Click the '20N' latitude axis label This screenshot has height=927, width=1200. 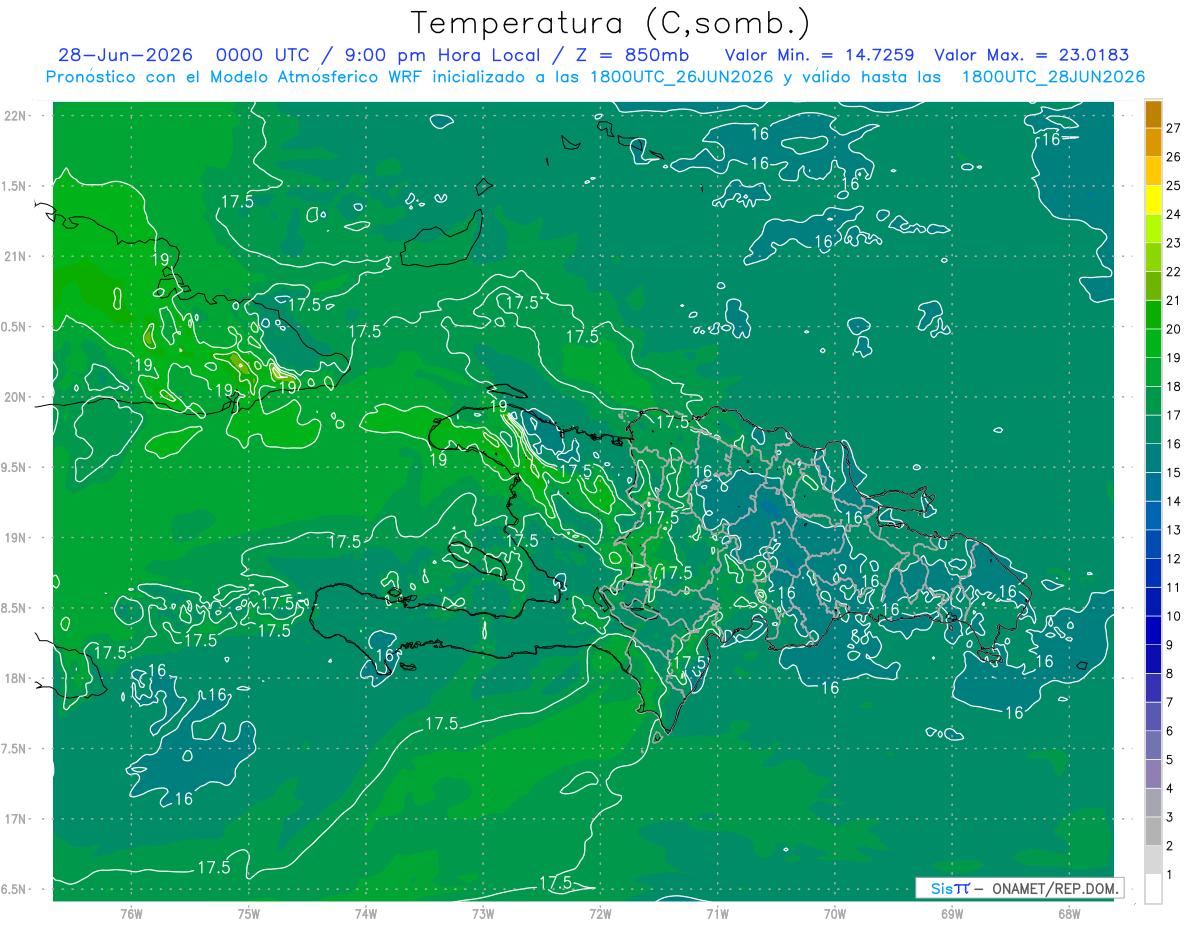click(15, 397)
